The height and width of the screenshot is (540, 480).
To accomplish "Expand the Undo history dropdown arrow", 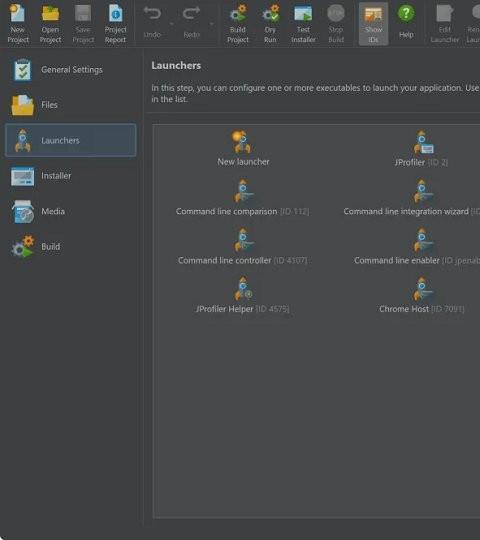I will (x=171, y=23).
